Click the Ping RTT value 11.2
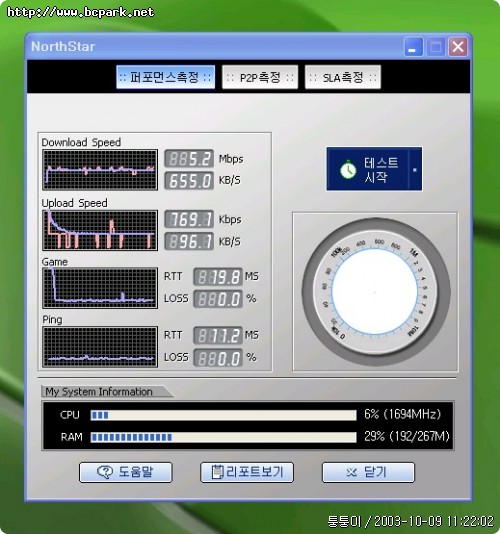 (218, 335)
